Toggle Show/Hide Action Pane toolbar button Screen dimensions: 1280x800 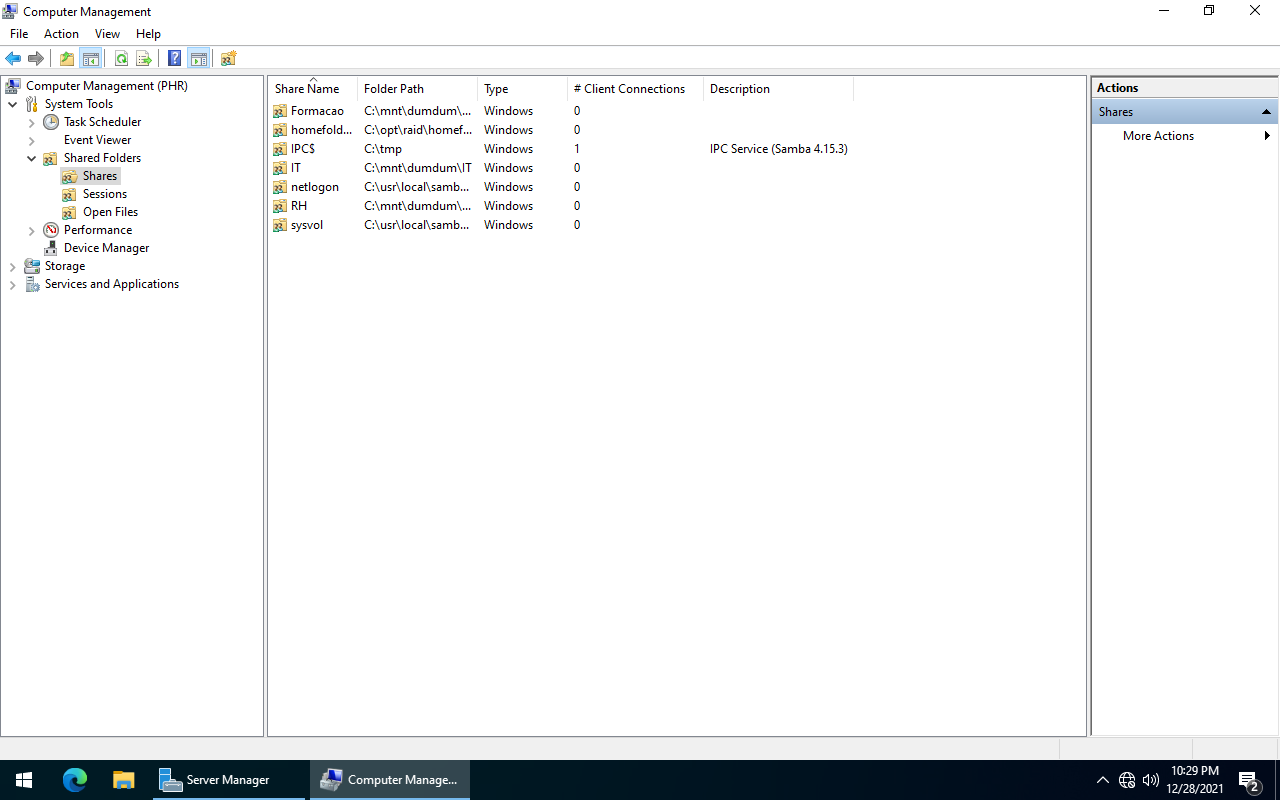click(198, 58)
